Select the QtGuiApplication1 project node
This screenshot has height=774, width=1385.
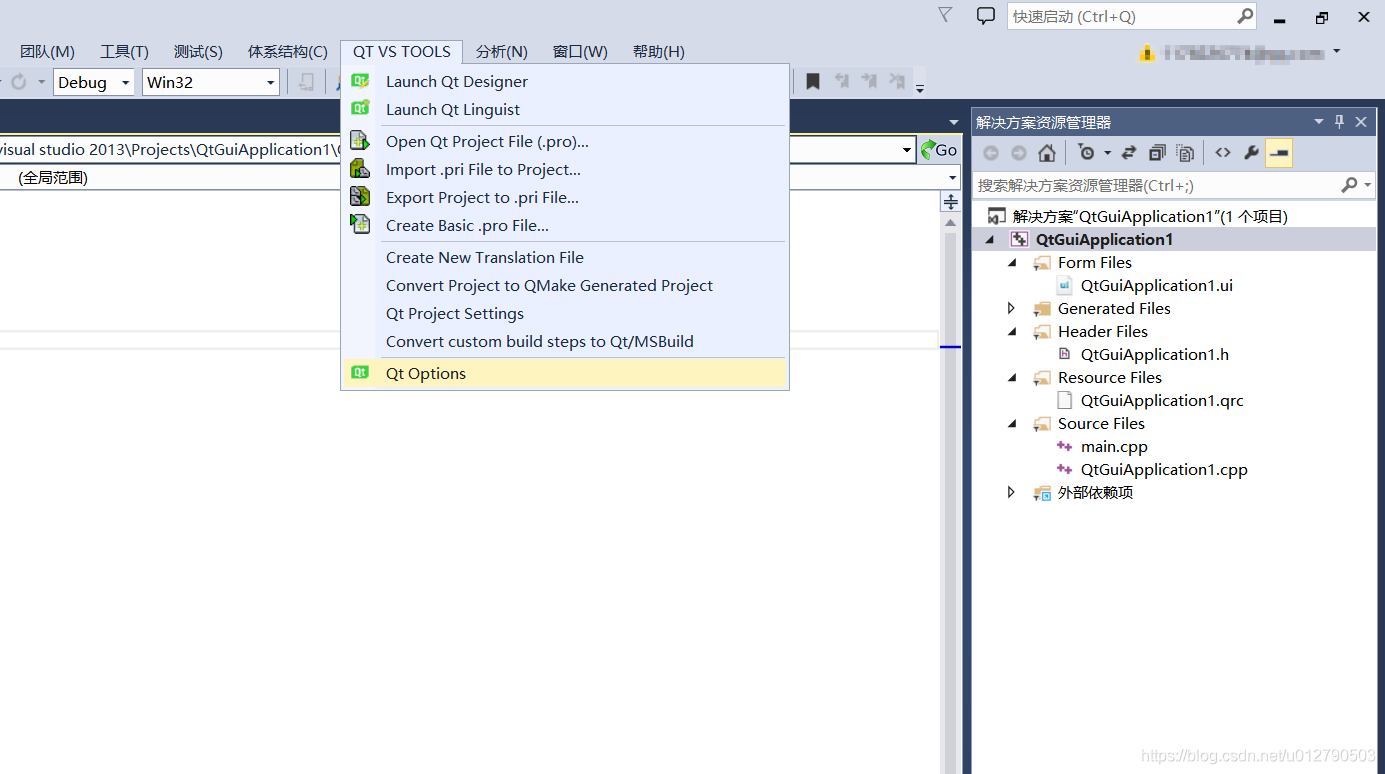(1104, 240)
